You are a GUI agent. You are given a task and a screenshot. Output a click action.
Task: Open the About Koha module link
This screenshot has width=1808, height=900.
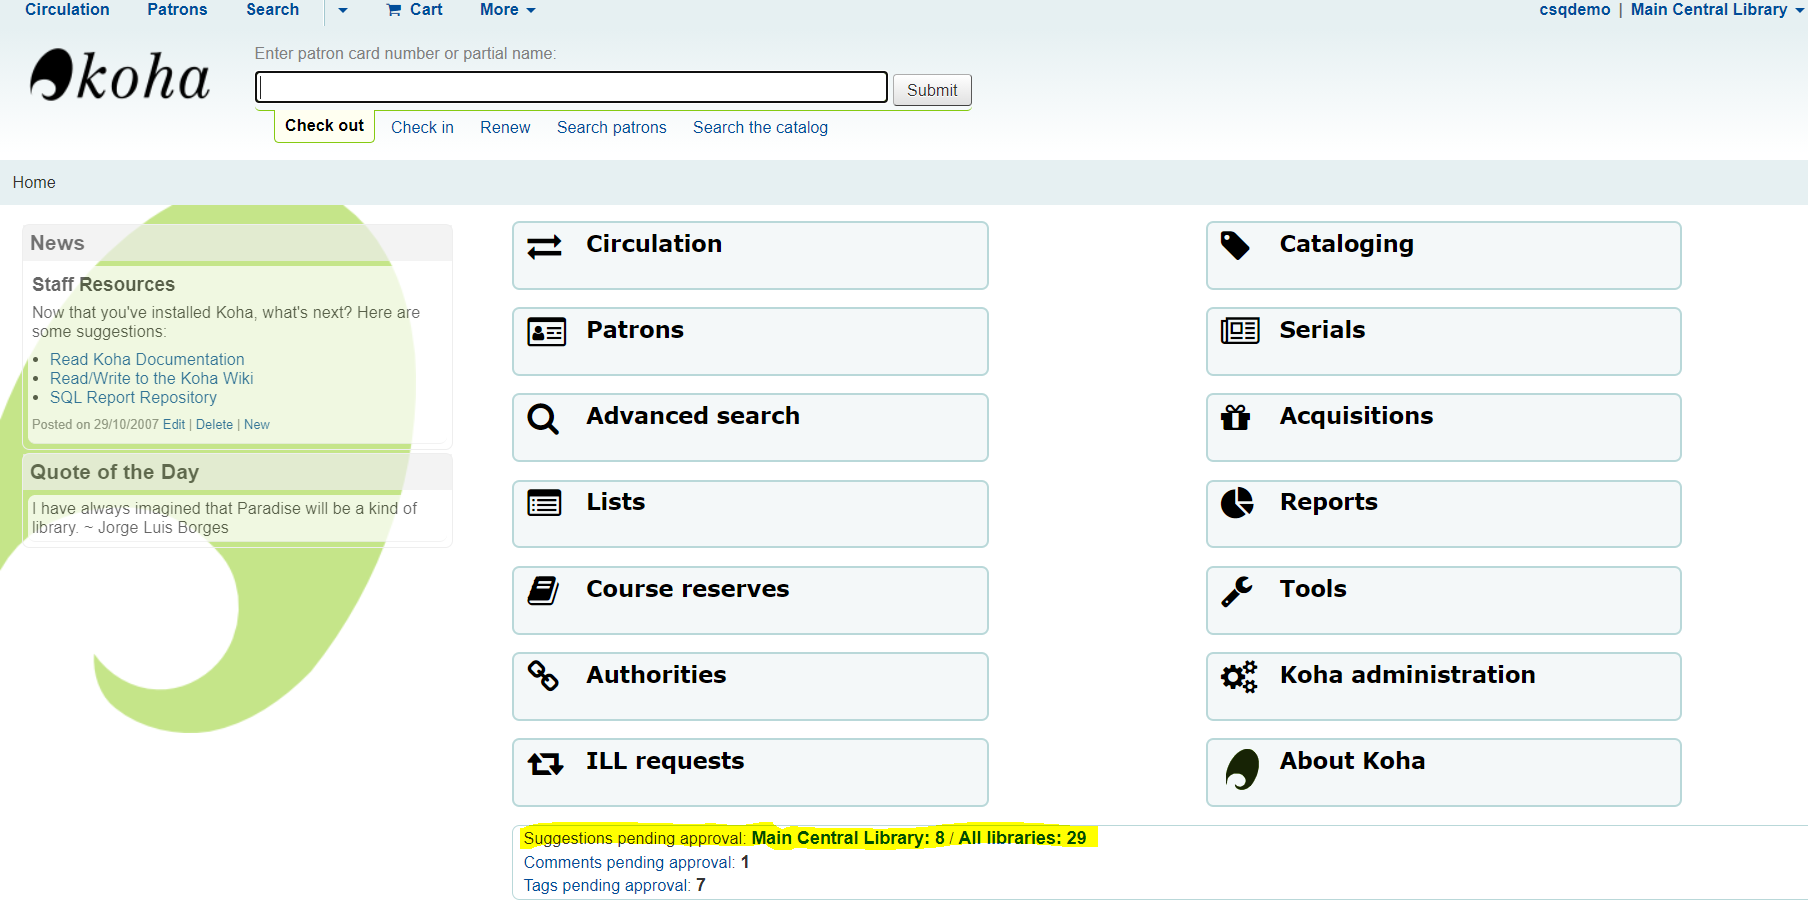point(1444,773)
